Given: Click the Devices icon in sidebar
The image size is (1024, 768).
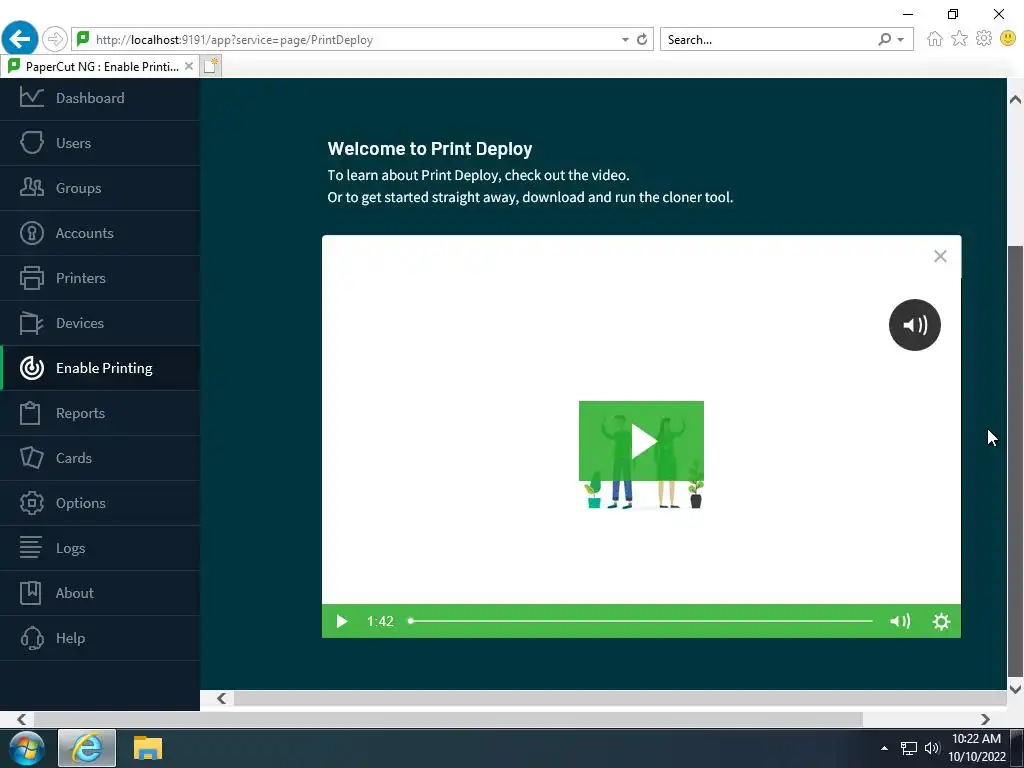Looking at the screenshot, I should [31, 323].
